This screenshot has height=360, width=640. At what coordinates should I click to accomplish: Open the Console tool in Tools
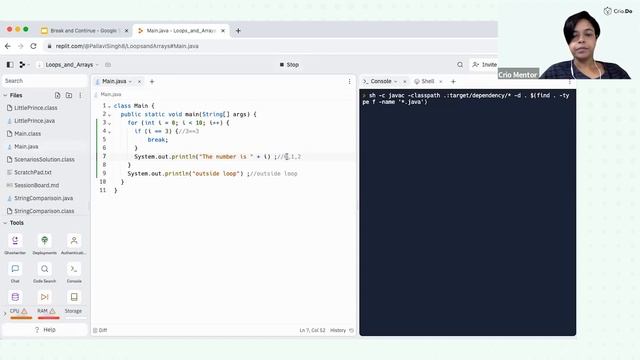(74, 272)
